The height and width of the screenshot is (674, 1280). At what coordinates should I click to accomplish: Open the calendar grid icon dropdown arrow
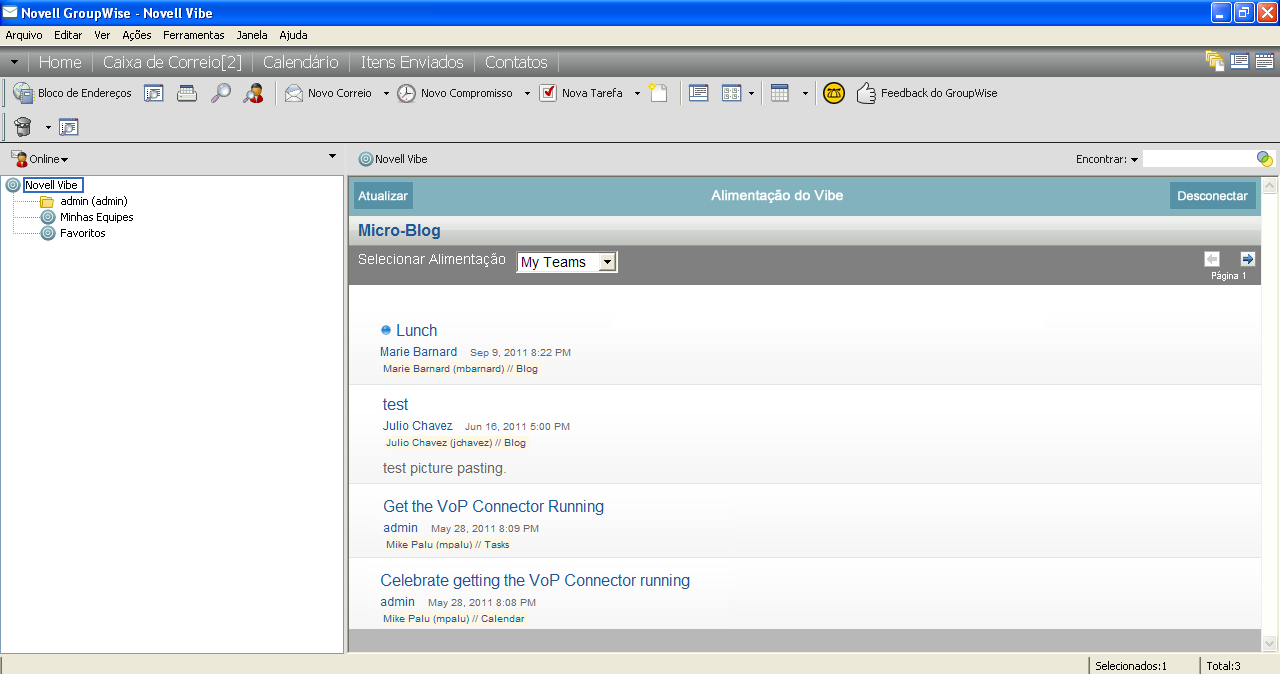[x=805, y=93]
